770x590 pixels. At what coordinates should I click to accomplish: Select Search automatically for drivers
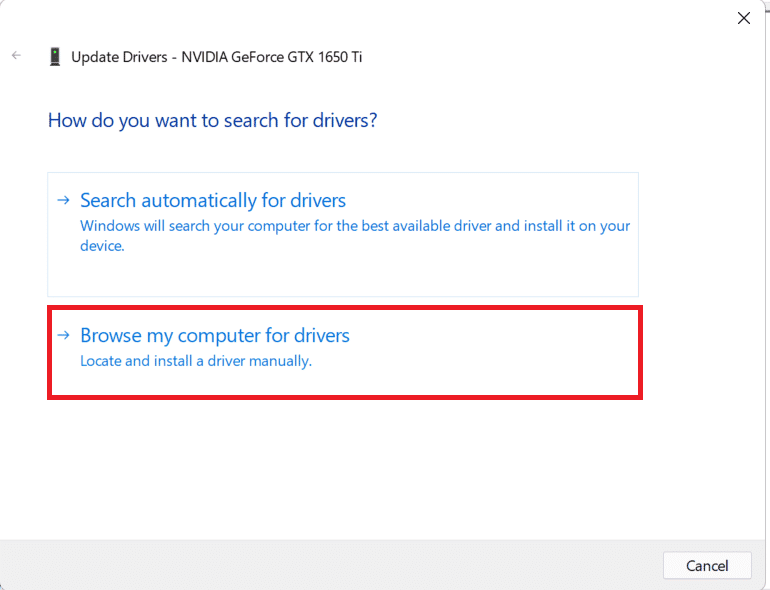pos(343,234)
